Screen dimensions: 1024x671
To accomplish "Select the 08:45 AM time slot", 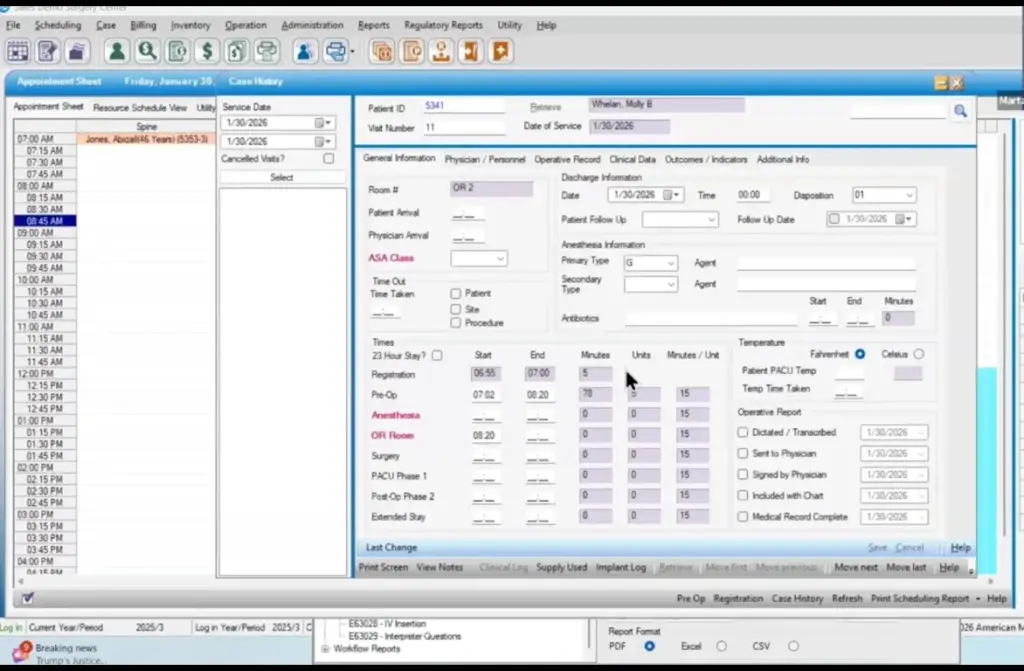I will click(45, 221).
